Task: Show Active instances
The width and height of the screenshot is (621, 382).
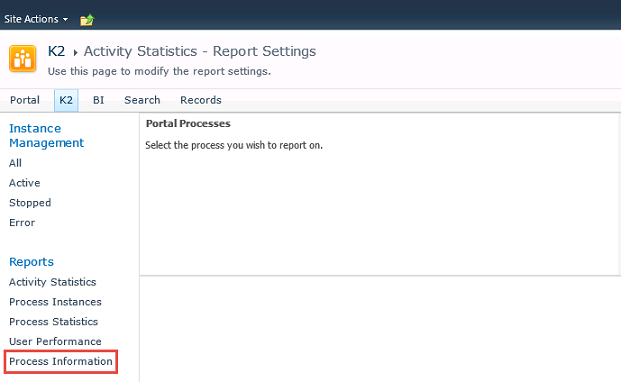Action: pos(25,183)
